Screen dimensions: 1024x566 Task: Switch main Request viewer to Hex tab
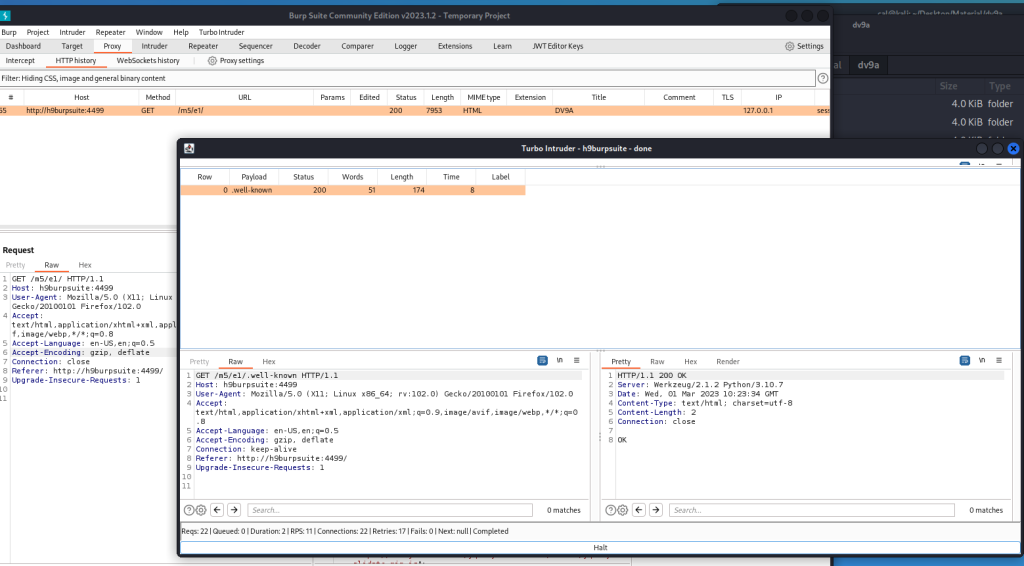coord(85,265)
